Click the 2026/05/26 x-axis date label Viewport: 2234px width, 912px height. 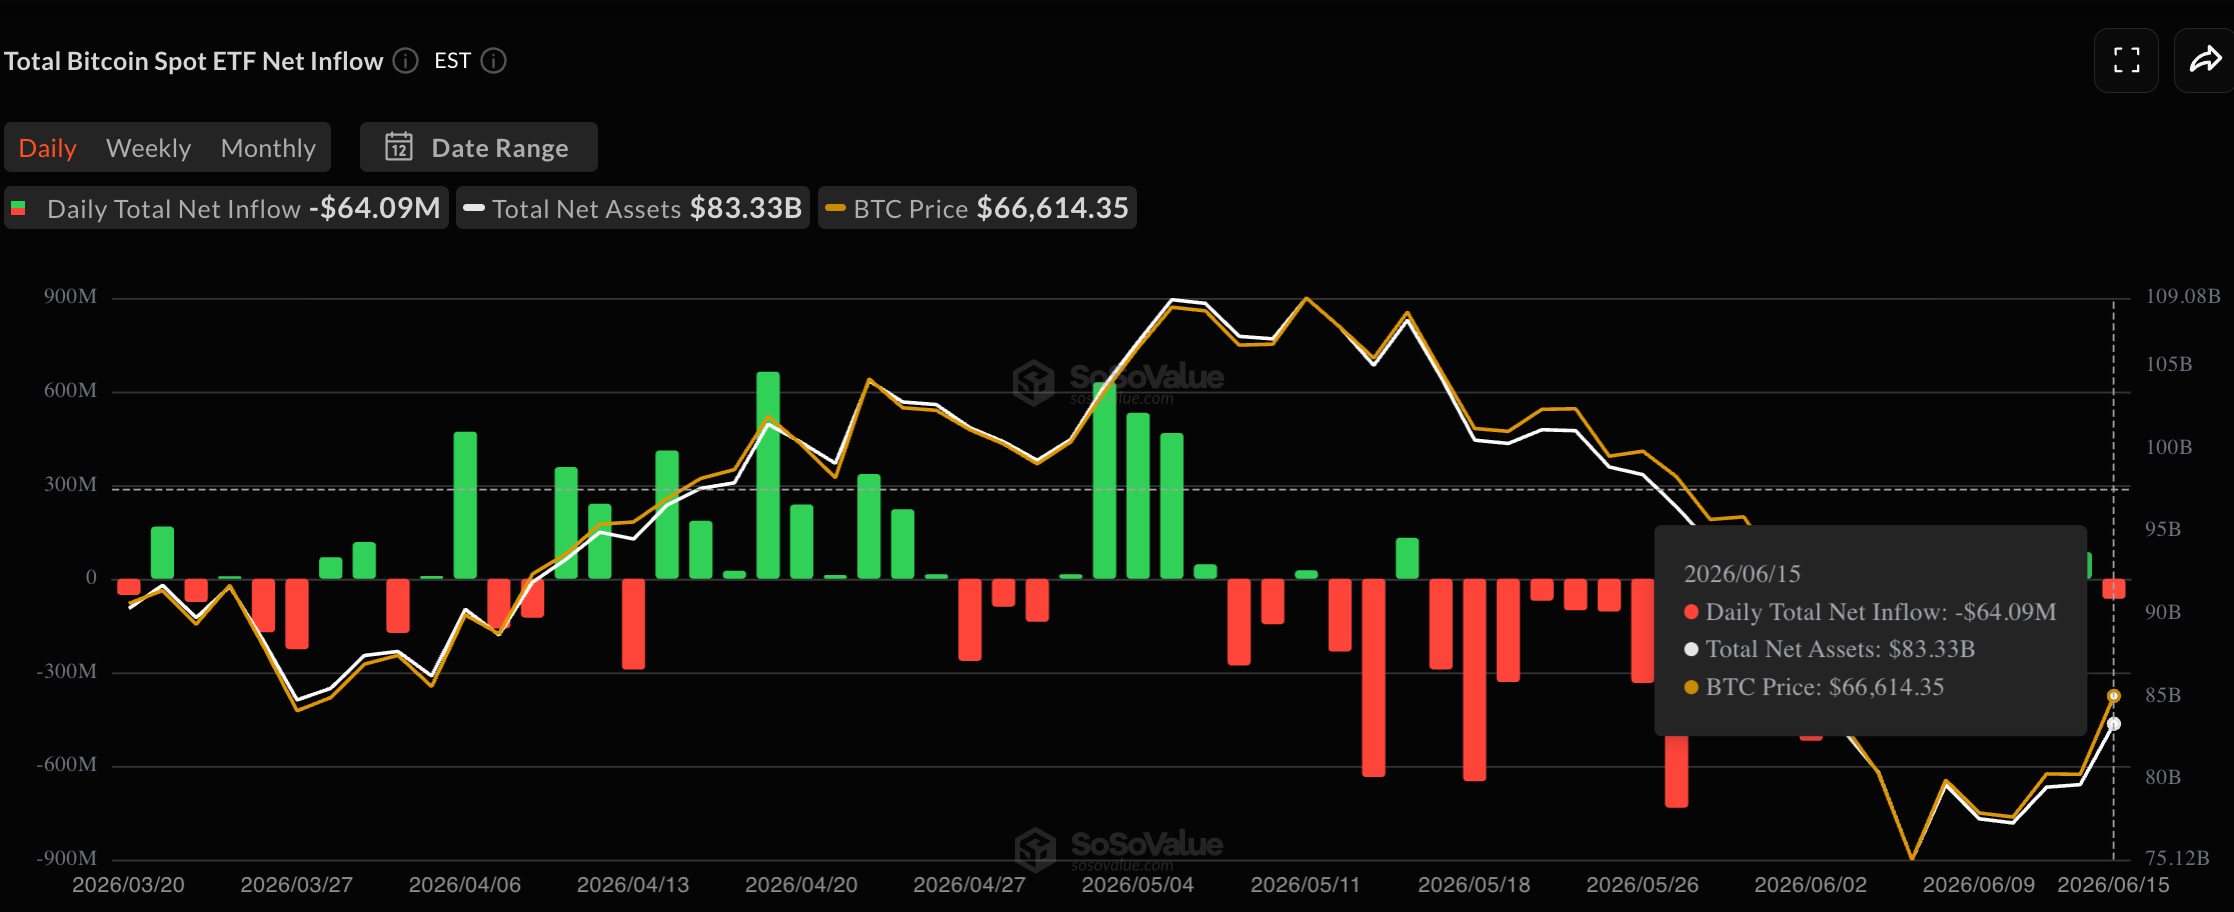click(1642, 885)
